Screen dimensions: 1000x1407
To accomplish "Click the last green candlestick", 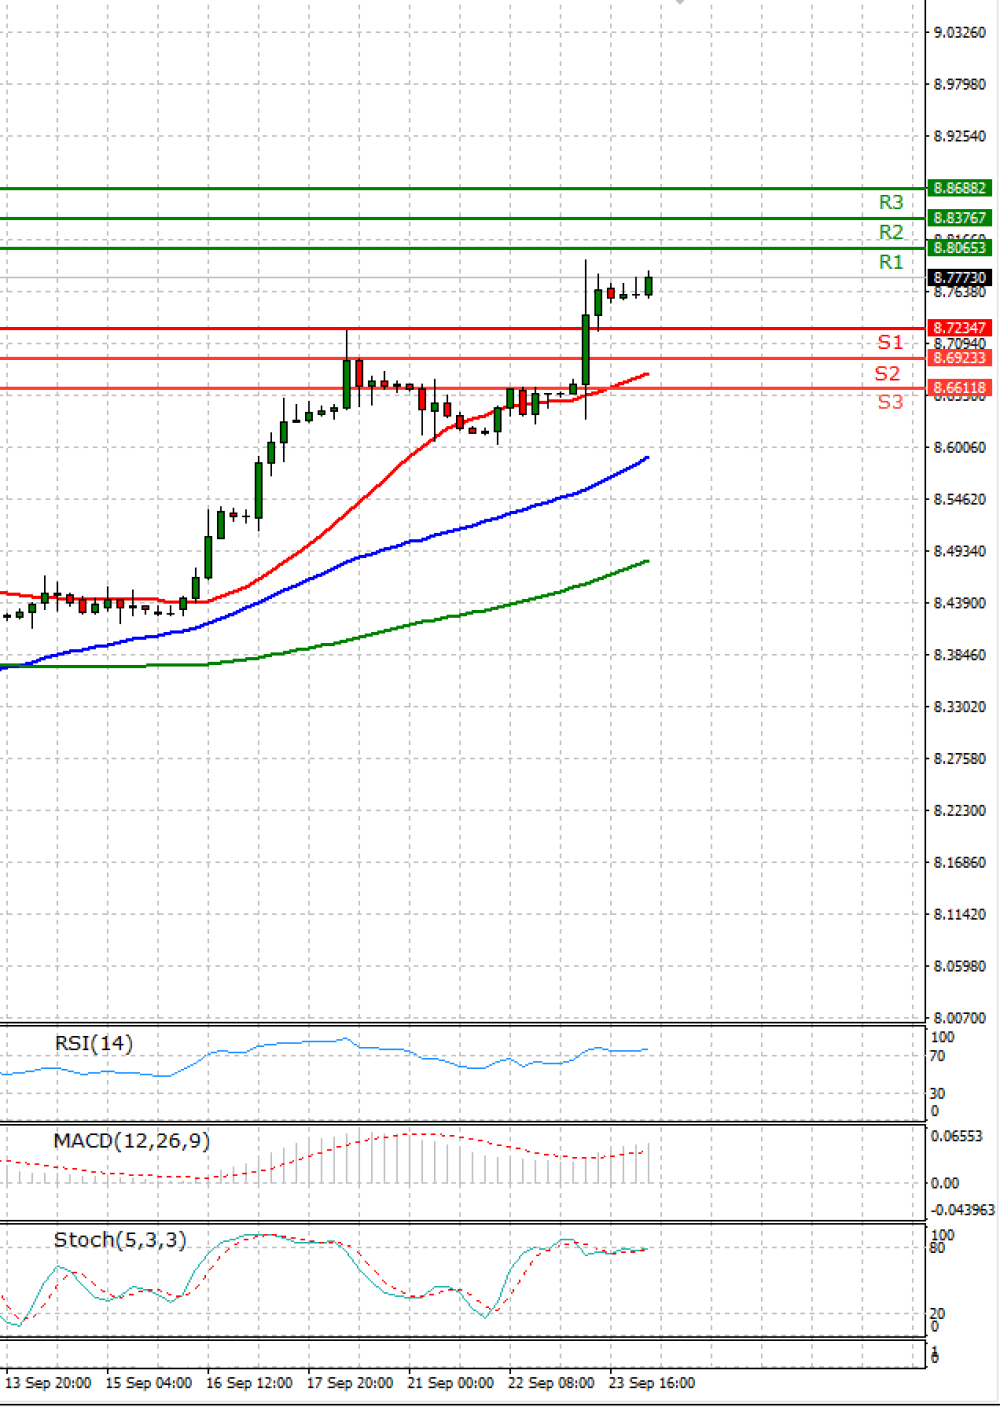I will point(649,285).
